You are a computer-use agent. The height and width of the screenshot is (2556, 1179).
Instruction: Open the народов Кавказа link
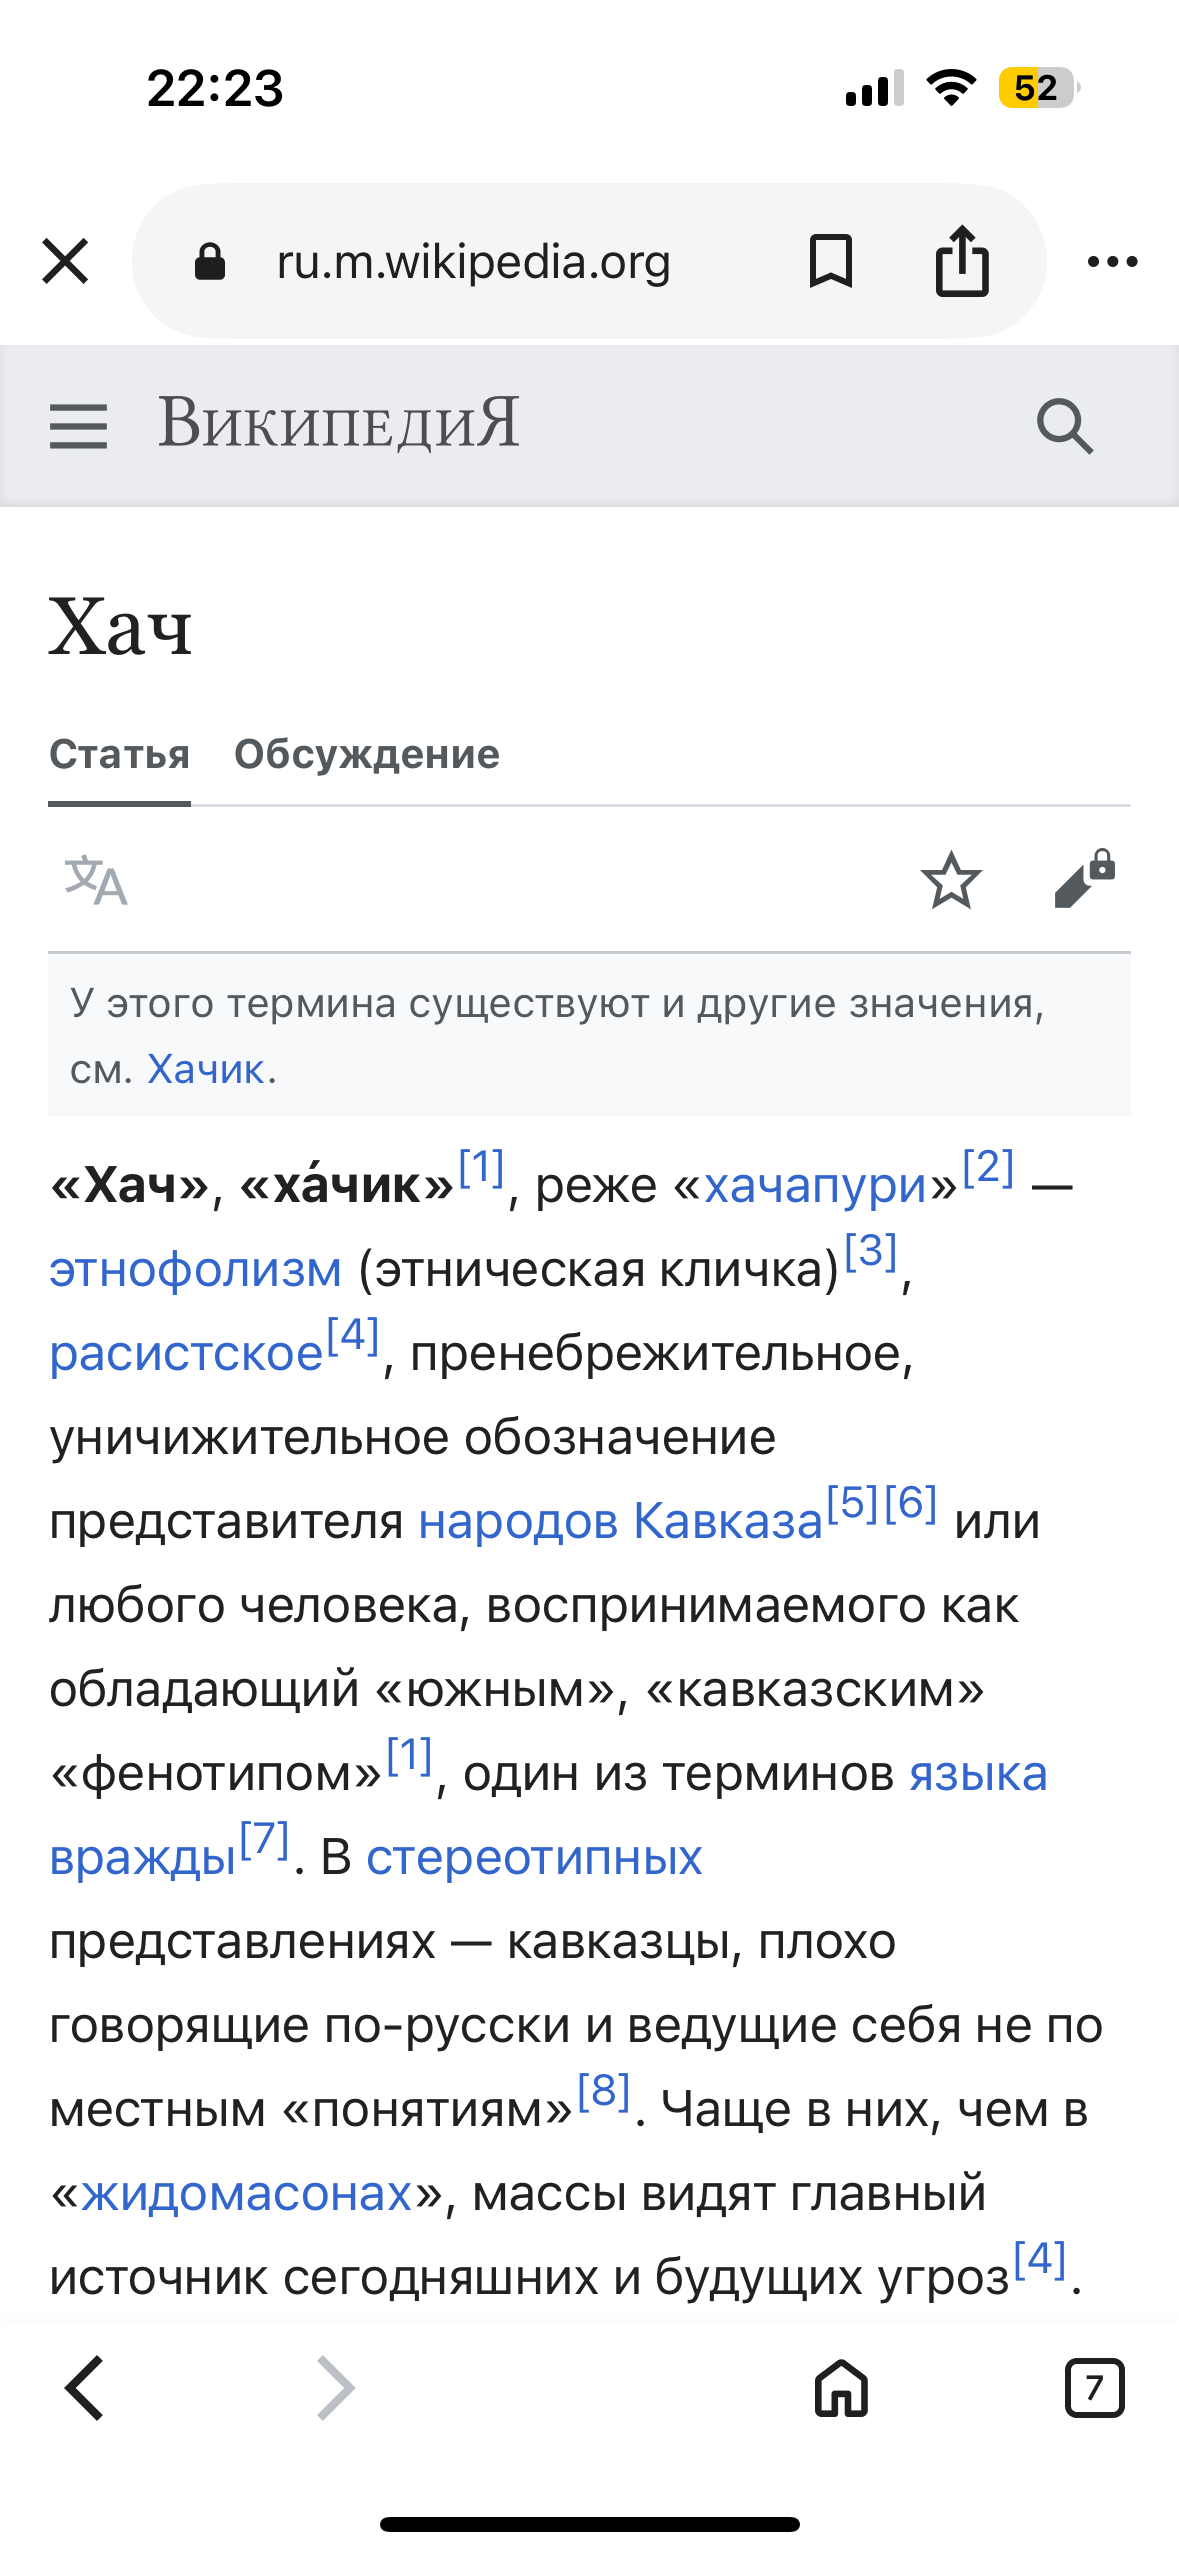[x=620, y=1522]
